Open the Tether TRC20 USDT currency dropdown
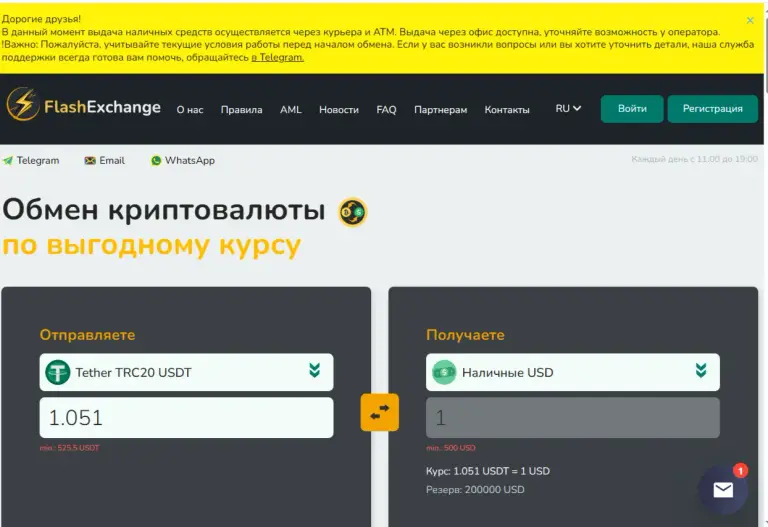 click(187, 372)
